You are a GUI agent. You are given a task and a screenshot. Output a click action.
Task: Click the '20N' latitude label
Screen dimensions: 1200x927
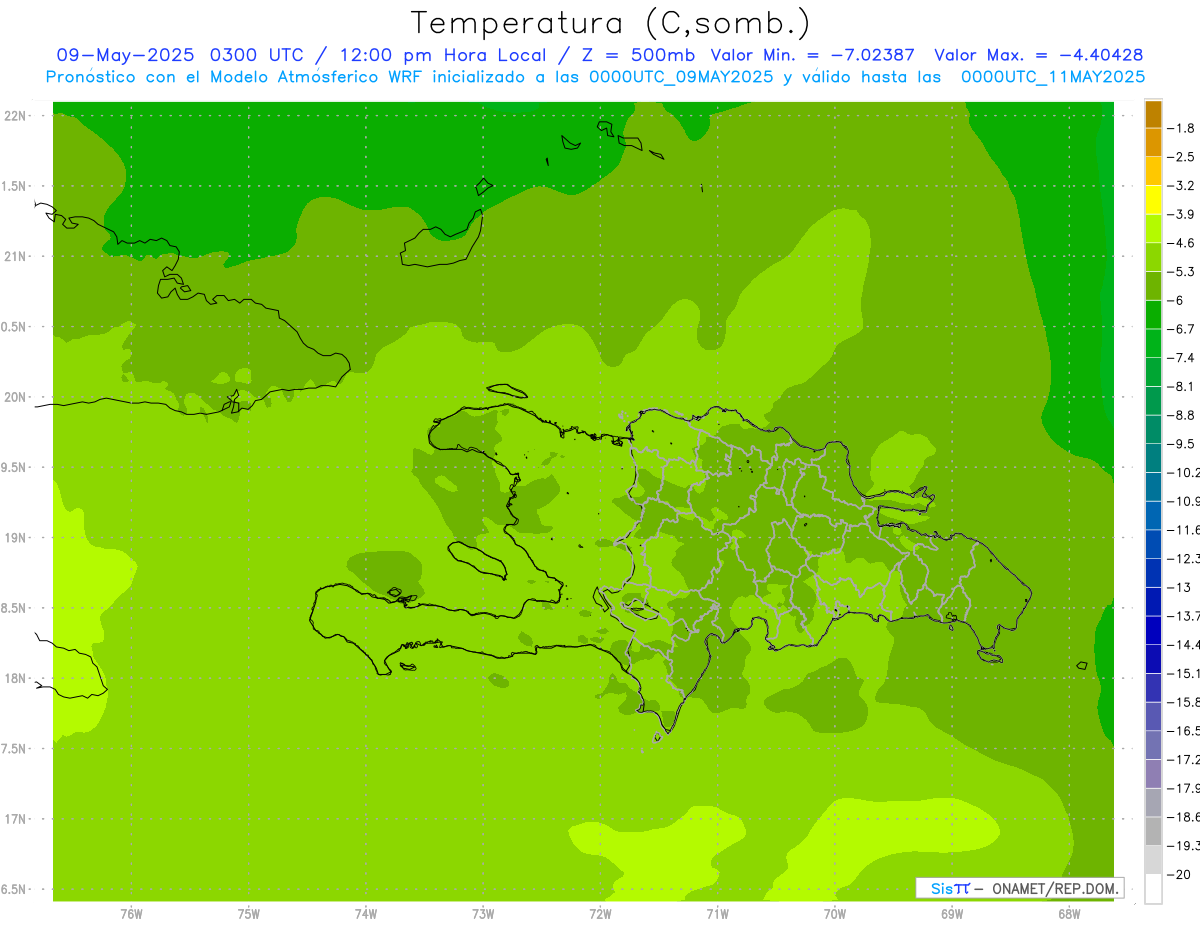(x=16, y=397)
